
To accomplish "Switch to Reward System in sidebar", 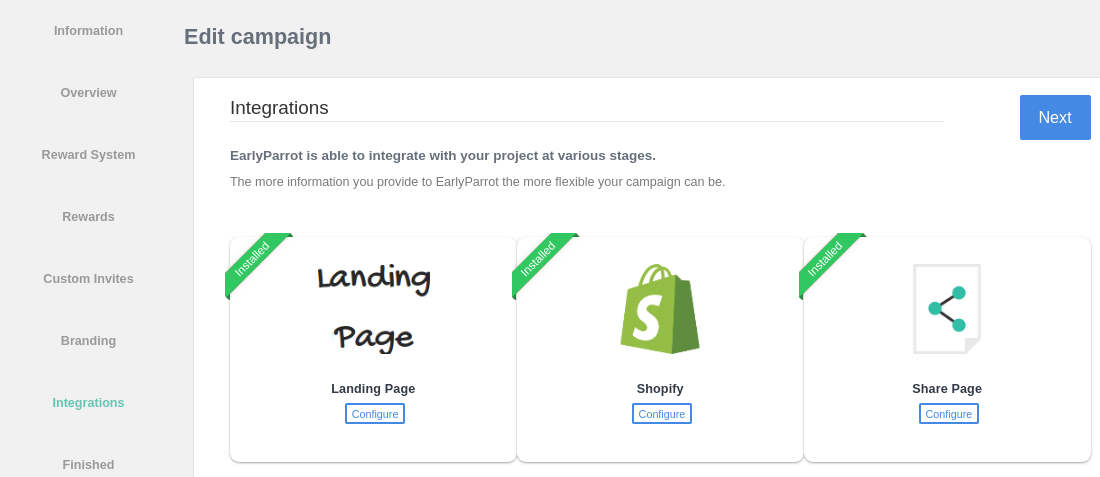I will [88, 155].
